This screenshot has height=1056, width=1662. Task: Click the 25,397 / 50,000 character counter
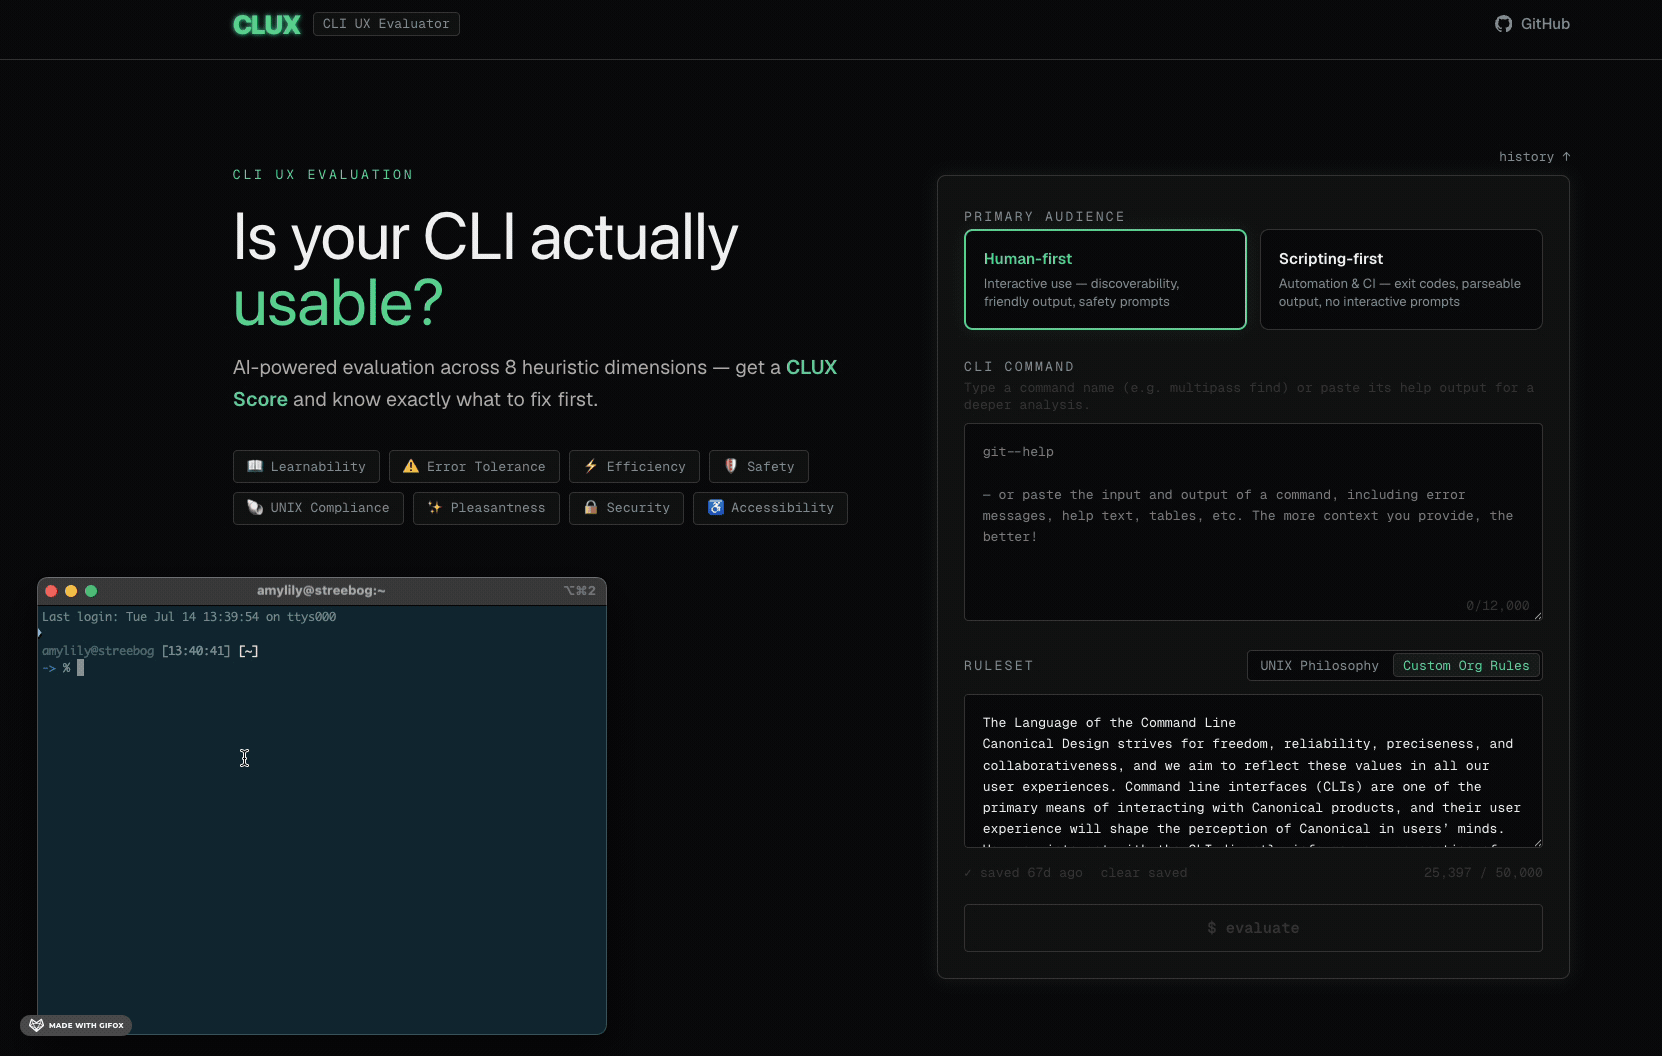coord(1483,873)
